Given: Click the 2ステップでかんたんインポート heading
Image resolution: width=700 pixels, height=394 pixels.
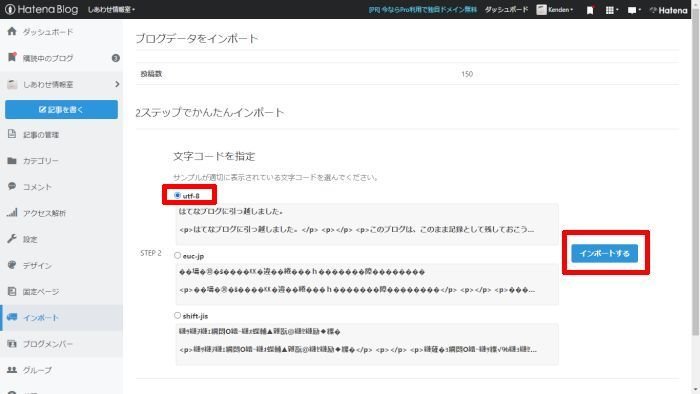Looking at the screenshot, I should pos(209,112).
